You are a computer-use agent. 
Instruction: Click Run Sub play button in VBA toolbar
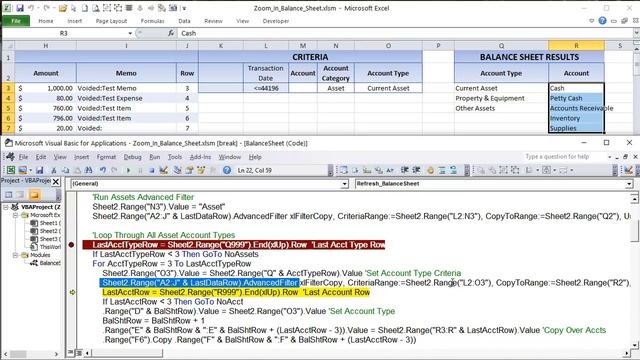pyautogui.click(x=129, y=170)
